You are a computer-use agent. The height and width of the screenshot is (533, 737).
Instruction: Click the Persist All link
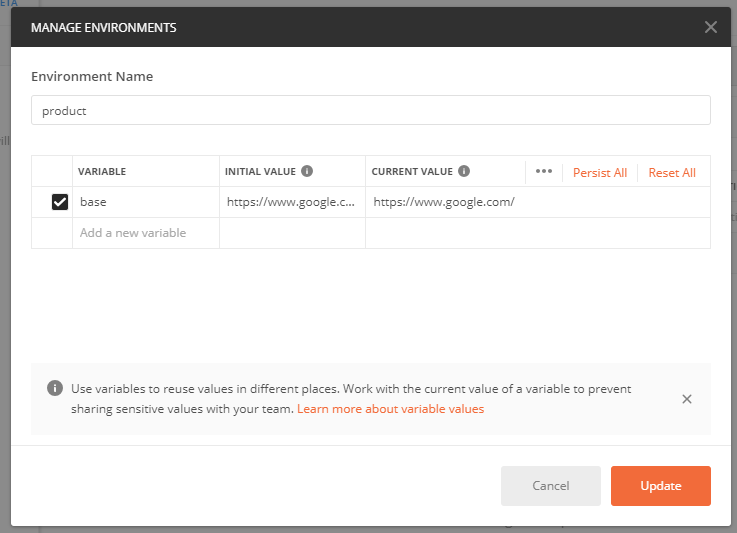(599, 173)
